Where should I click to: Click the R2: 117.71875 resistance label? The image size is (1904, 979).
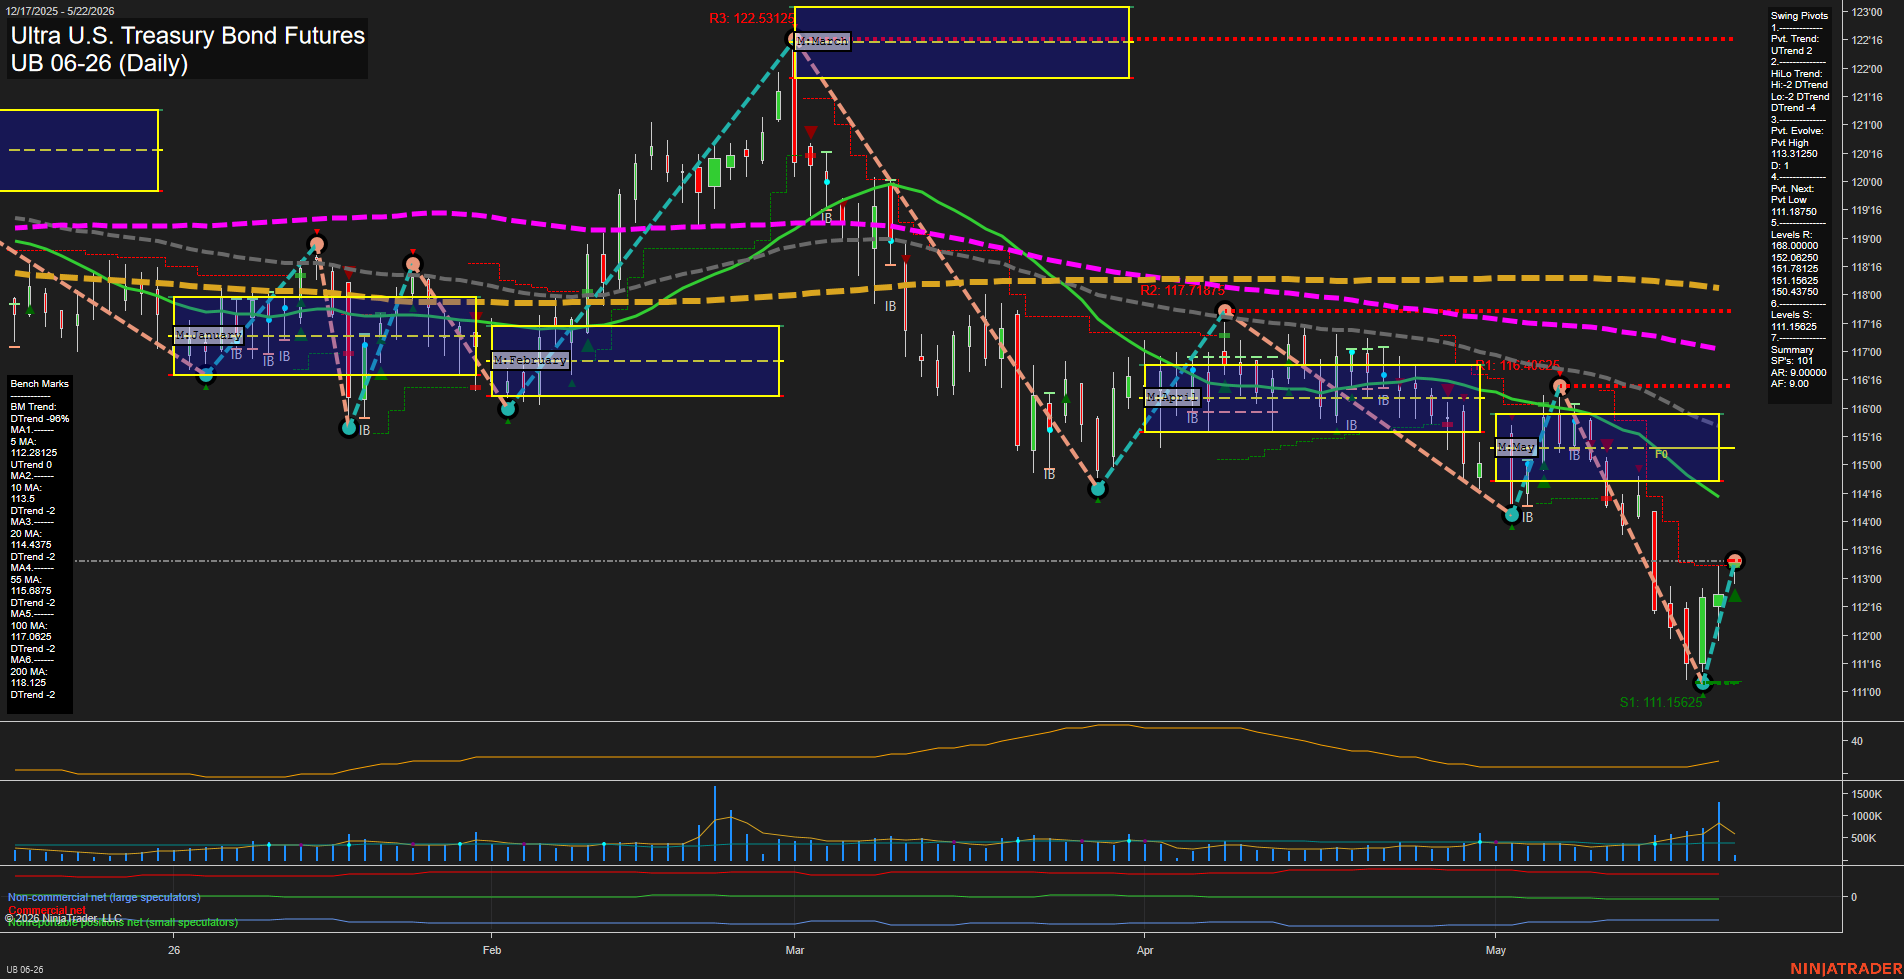click(1182, 290)
